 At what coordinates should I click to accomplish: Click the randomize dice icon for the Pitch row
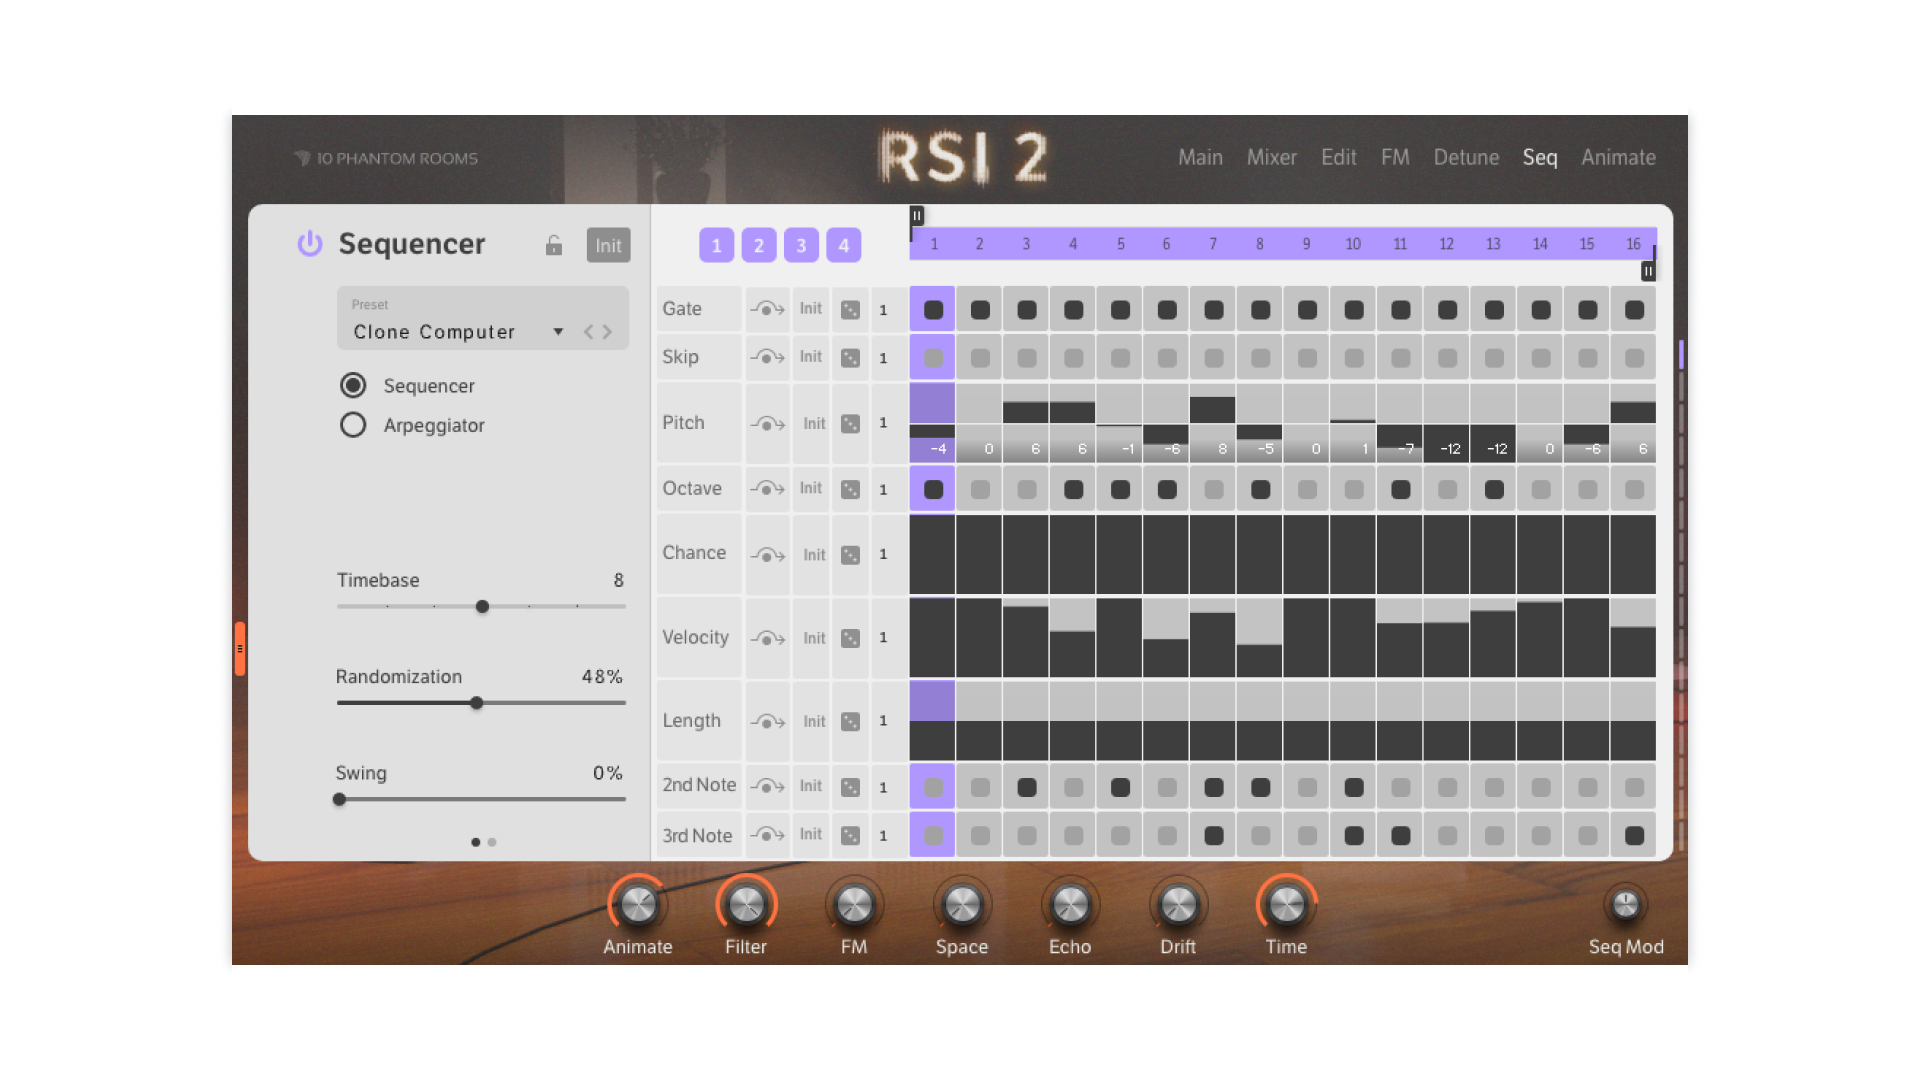[851, 423]
